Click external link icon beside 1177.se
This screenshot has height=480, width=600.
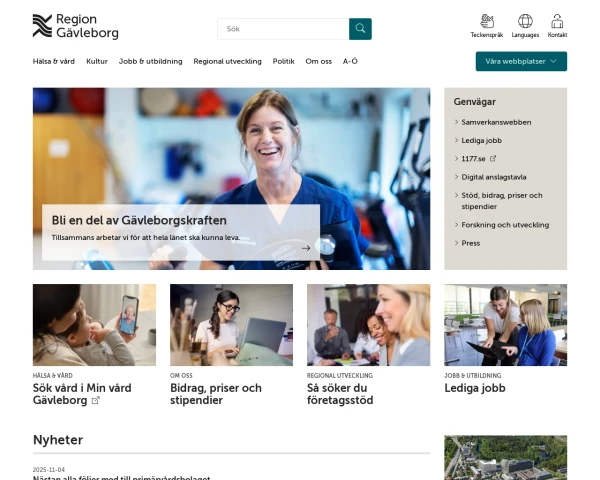[x=493, y=159]
